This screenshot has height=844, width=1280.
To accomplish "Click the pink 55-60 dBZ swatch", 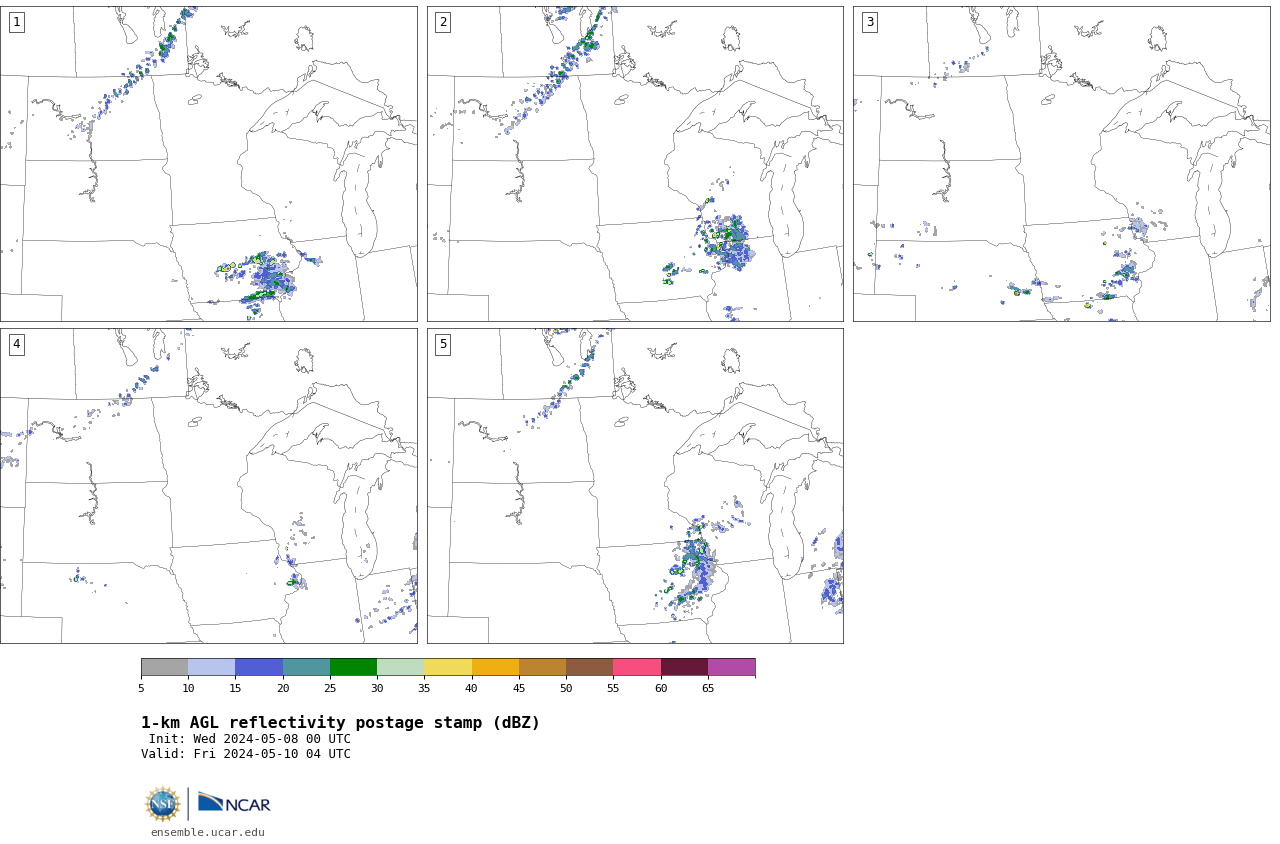I will (x=637, y=667).
